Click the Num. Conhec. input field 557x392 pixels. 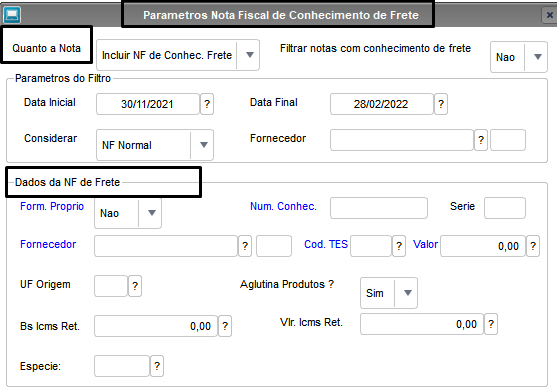[x=379, y=208]
